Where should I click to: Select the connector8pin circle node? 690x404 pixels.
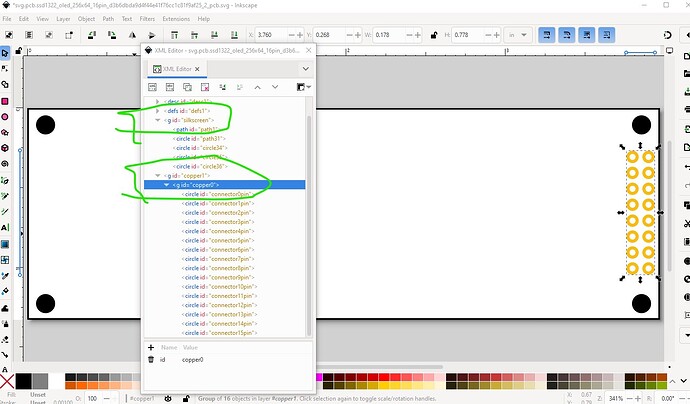pos(218,268)
